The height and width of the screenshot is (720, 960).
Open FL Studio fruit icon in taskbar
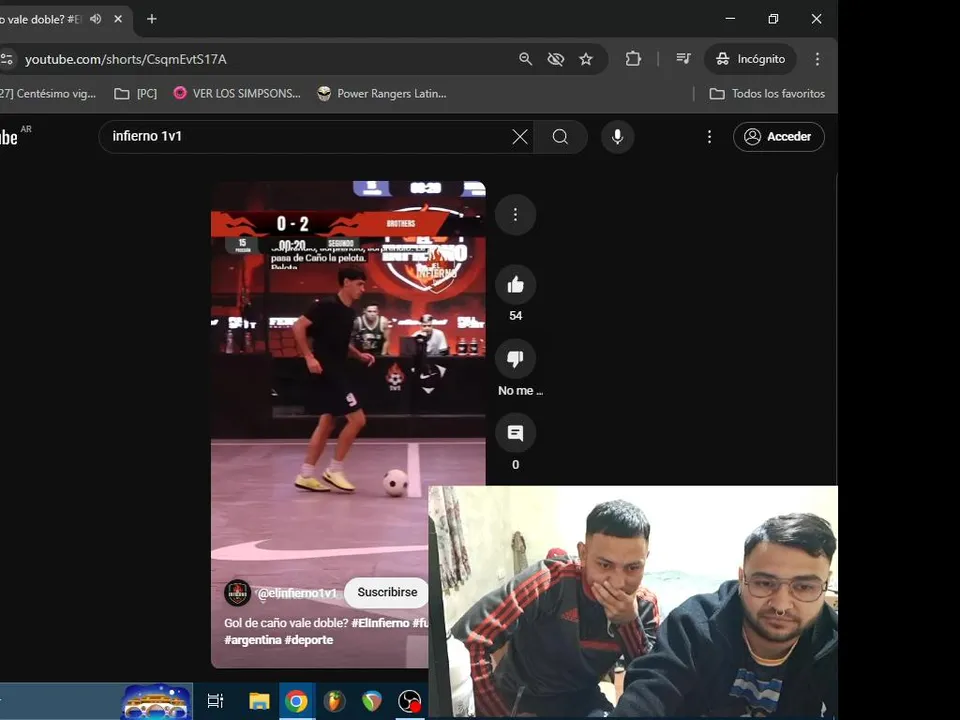pyautogui.click(x=334, y=701)
